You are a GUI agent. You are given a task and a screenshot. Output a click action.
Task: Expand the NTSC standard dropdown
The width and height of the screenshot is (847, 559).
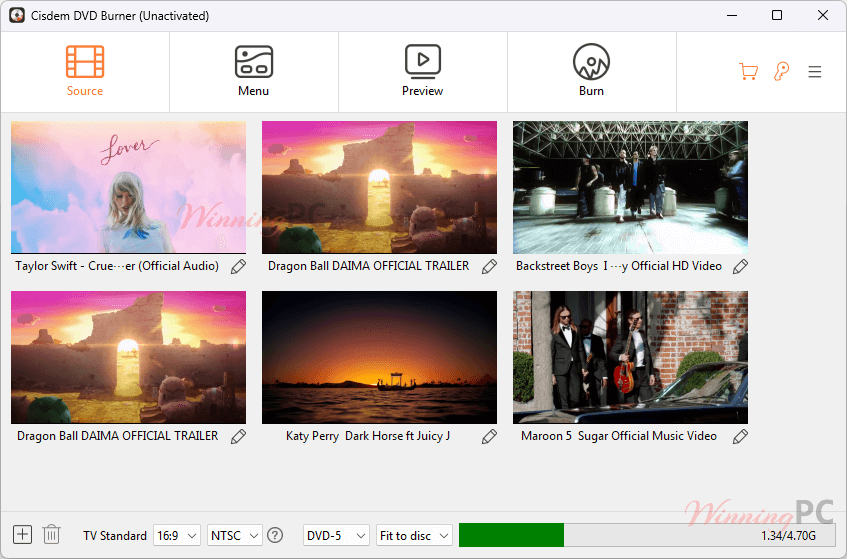235,535
